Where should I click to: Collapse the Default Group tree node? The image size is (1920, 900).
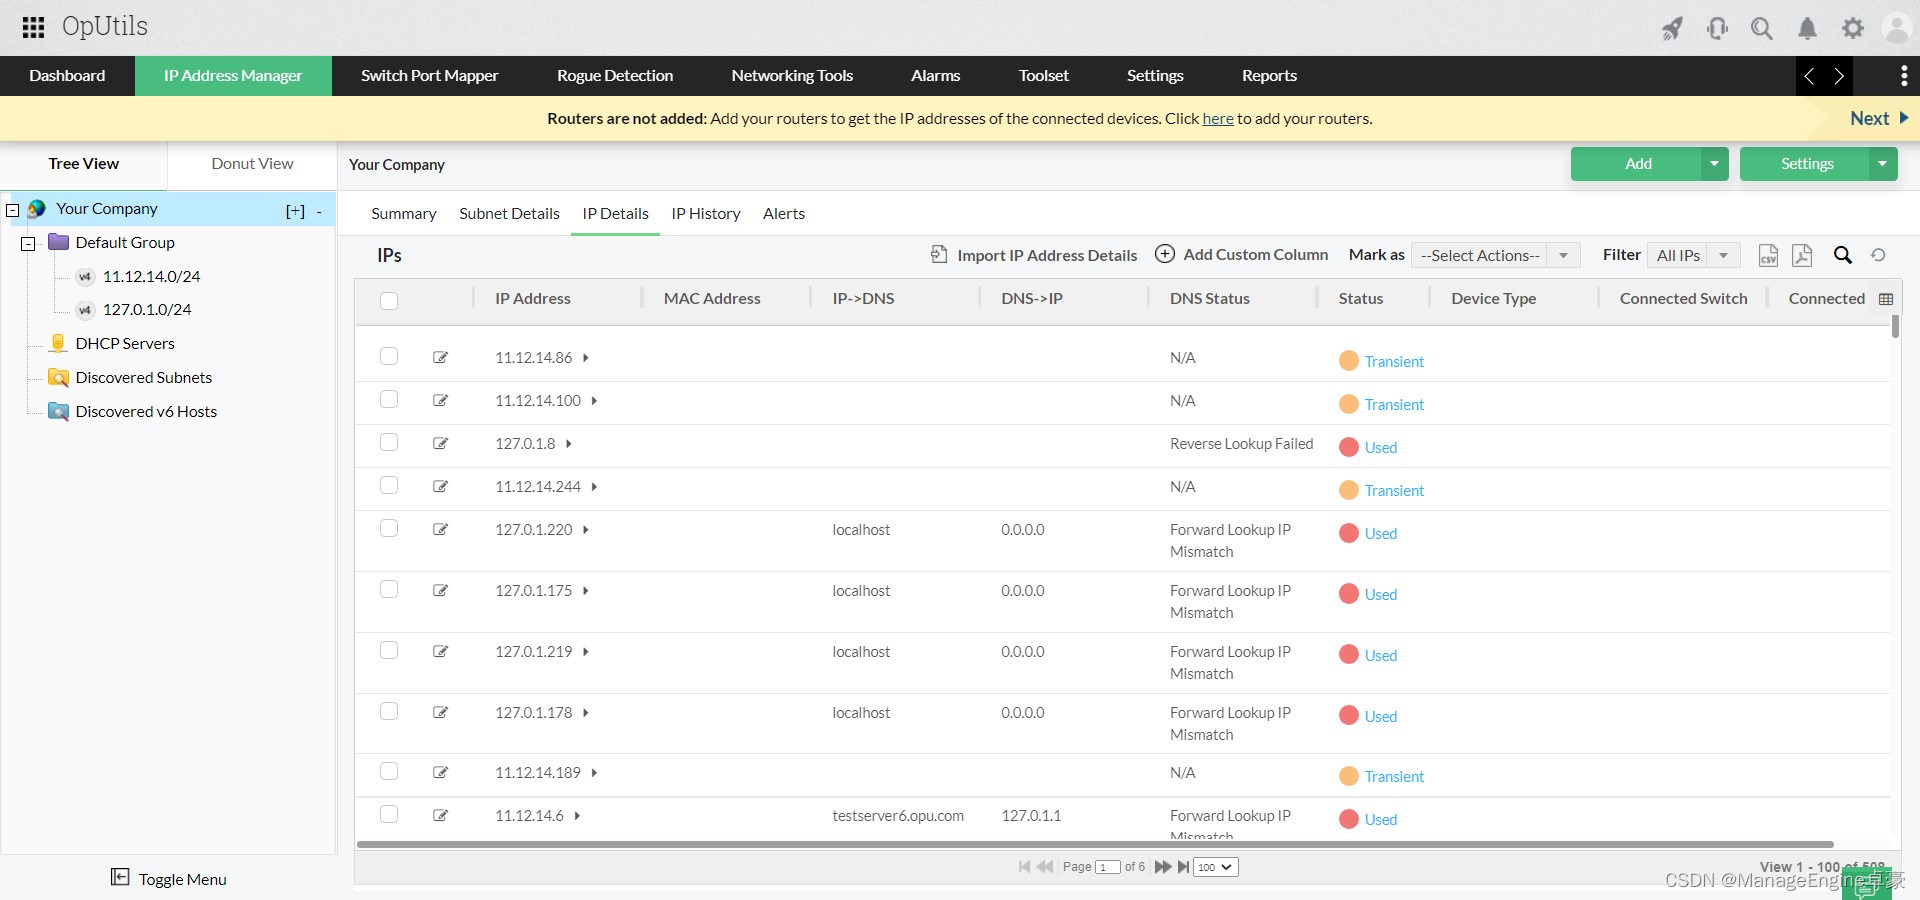[x=28, y=243]
